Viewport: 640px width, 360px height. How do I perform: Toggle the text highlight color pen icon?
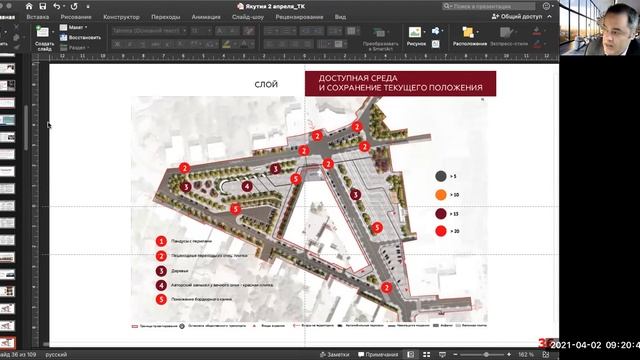pos(227,44)
